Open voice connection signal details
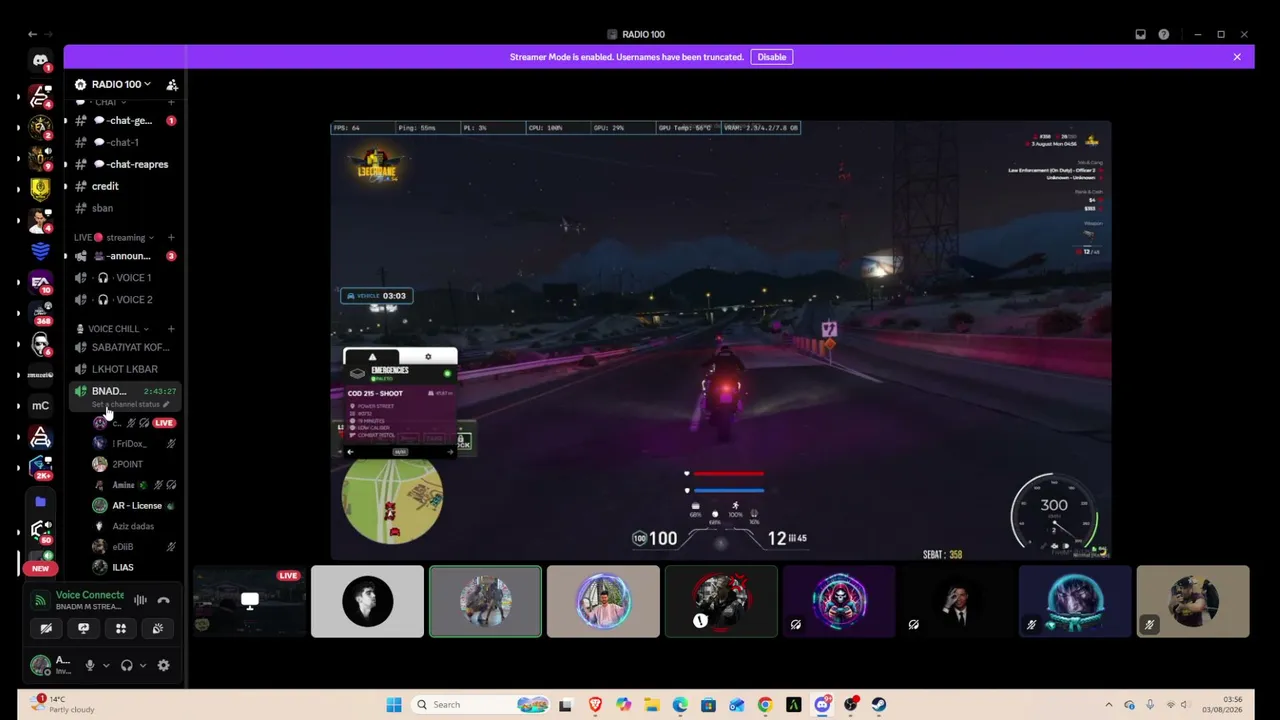 [x=40, y=600]
